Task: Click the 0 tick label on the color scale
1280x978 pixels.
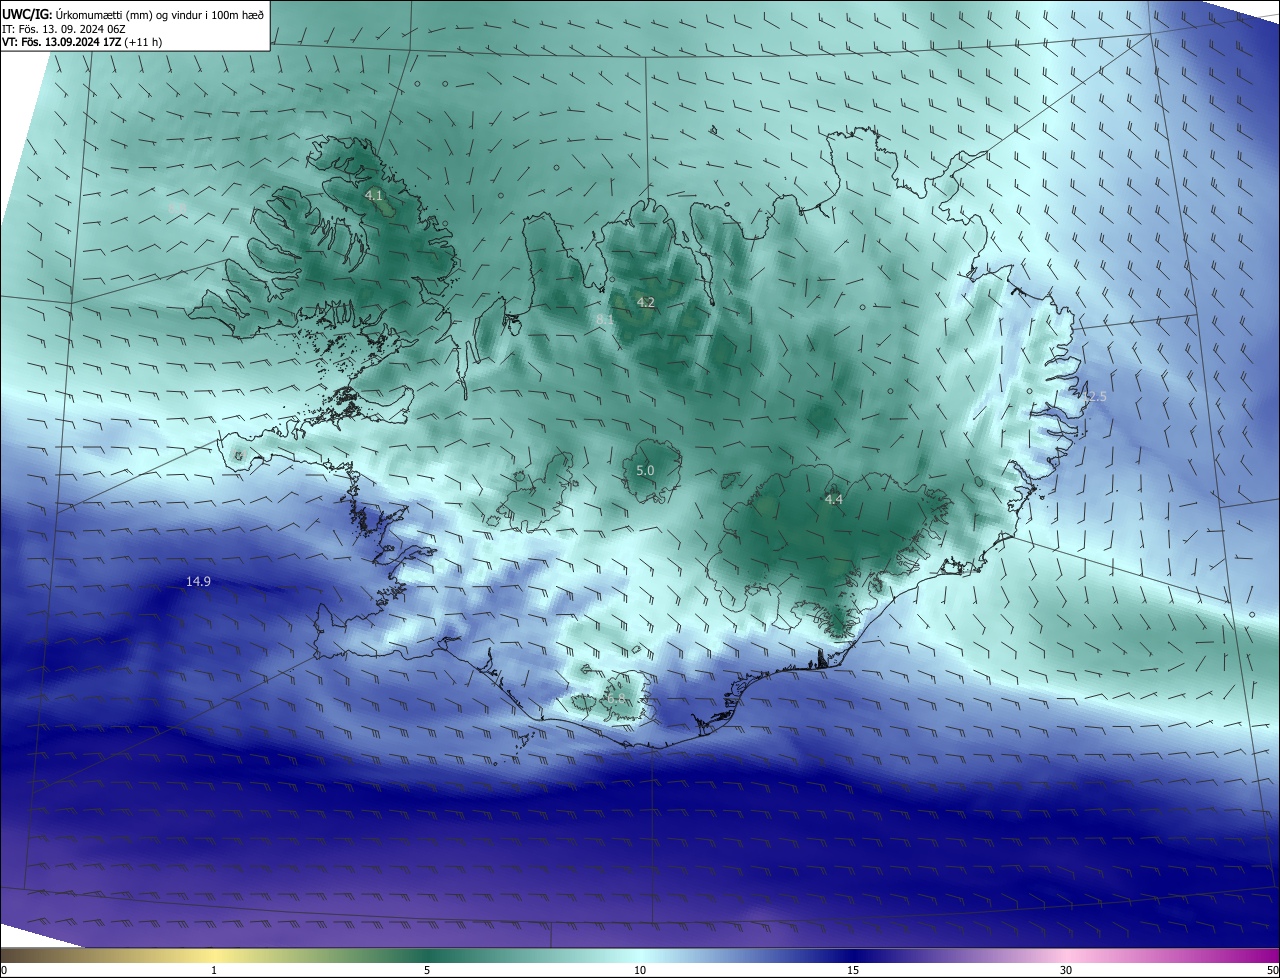Action: (3, 970)
